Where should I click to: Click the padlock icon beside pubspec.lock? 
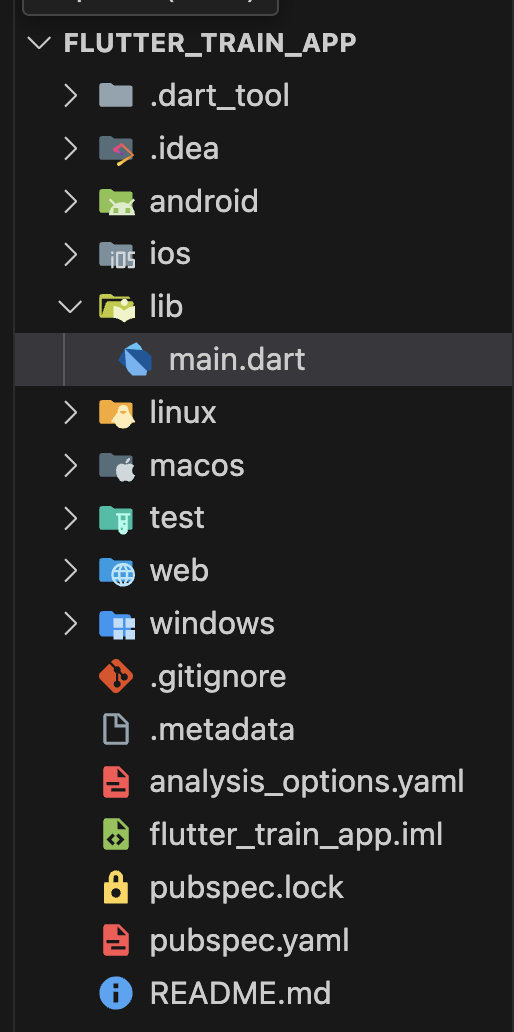coord(116,887)
